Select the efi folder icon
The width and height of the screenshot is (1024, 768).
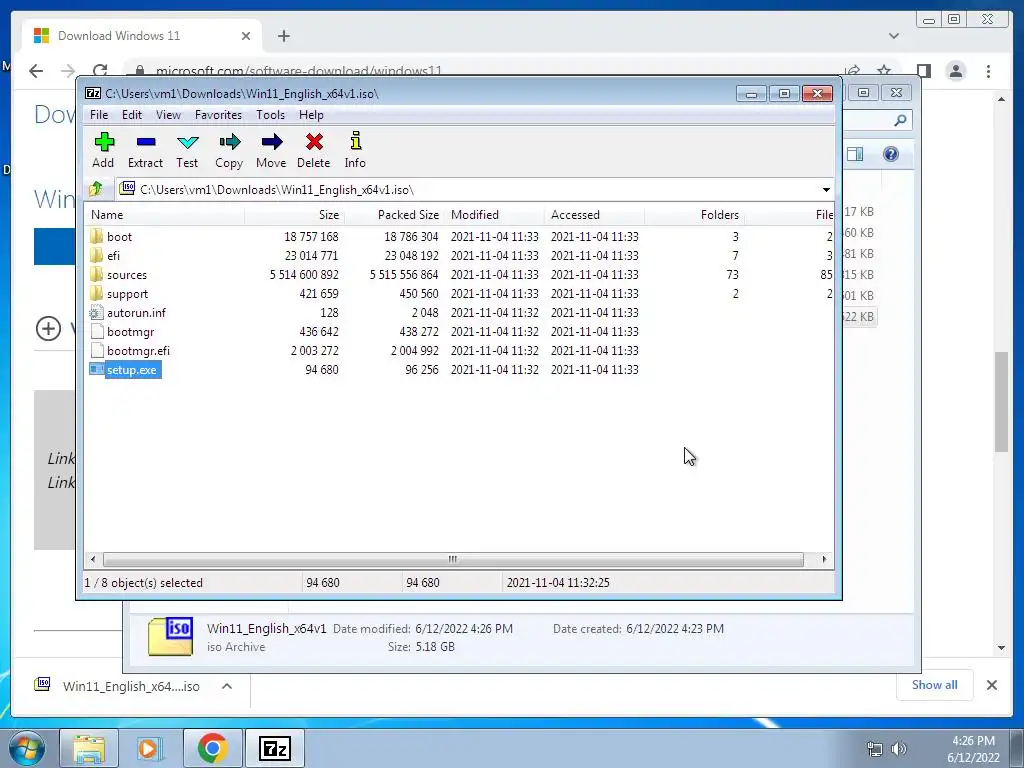tap(97, 255)
